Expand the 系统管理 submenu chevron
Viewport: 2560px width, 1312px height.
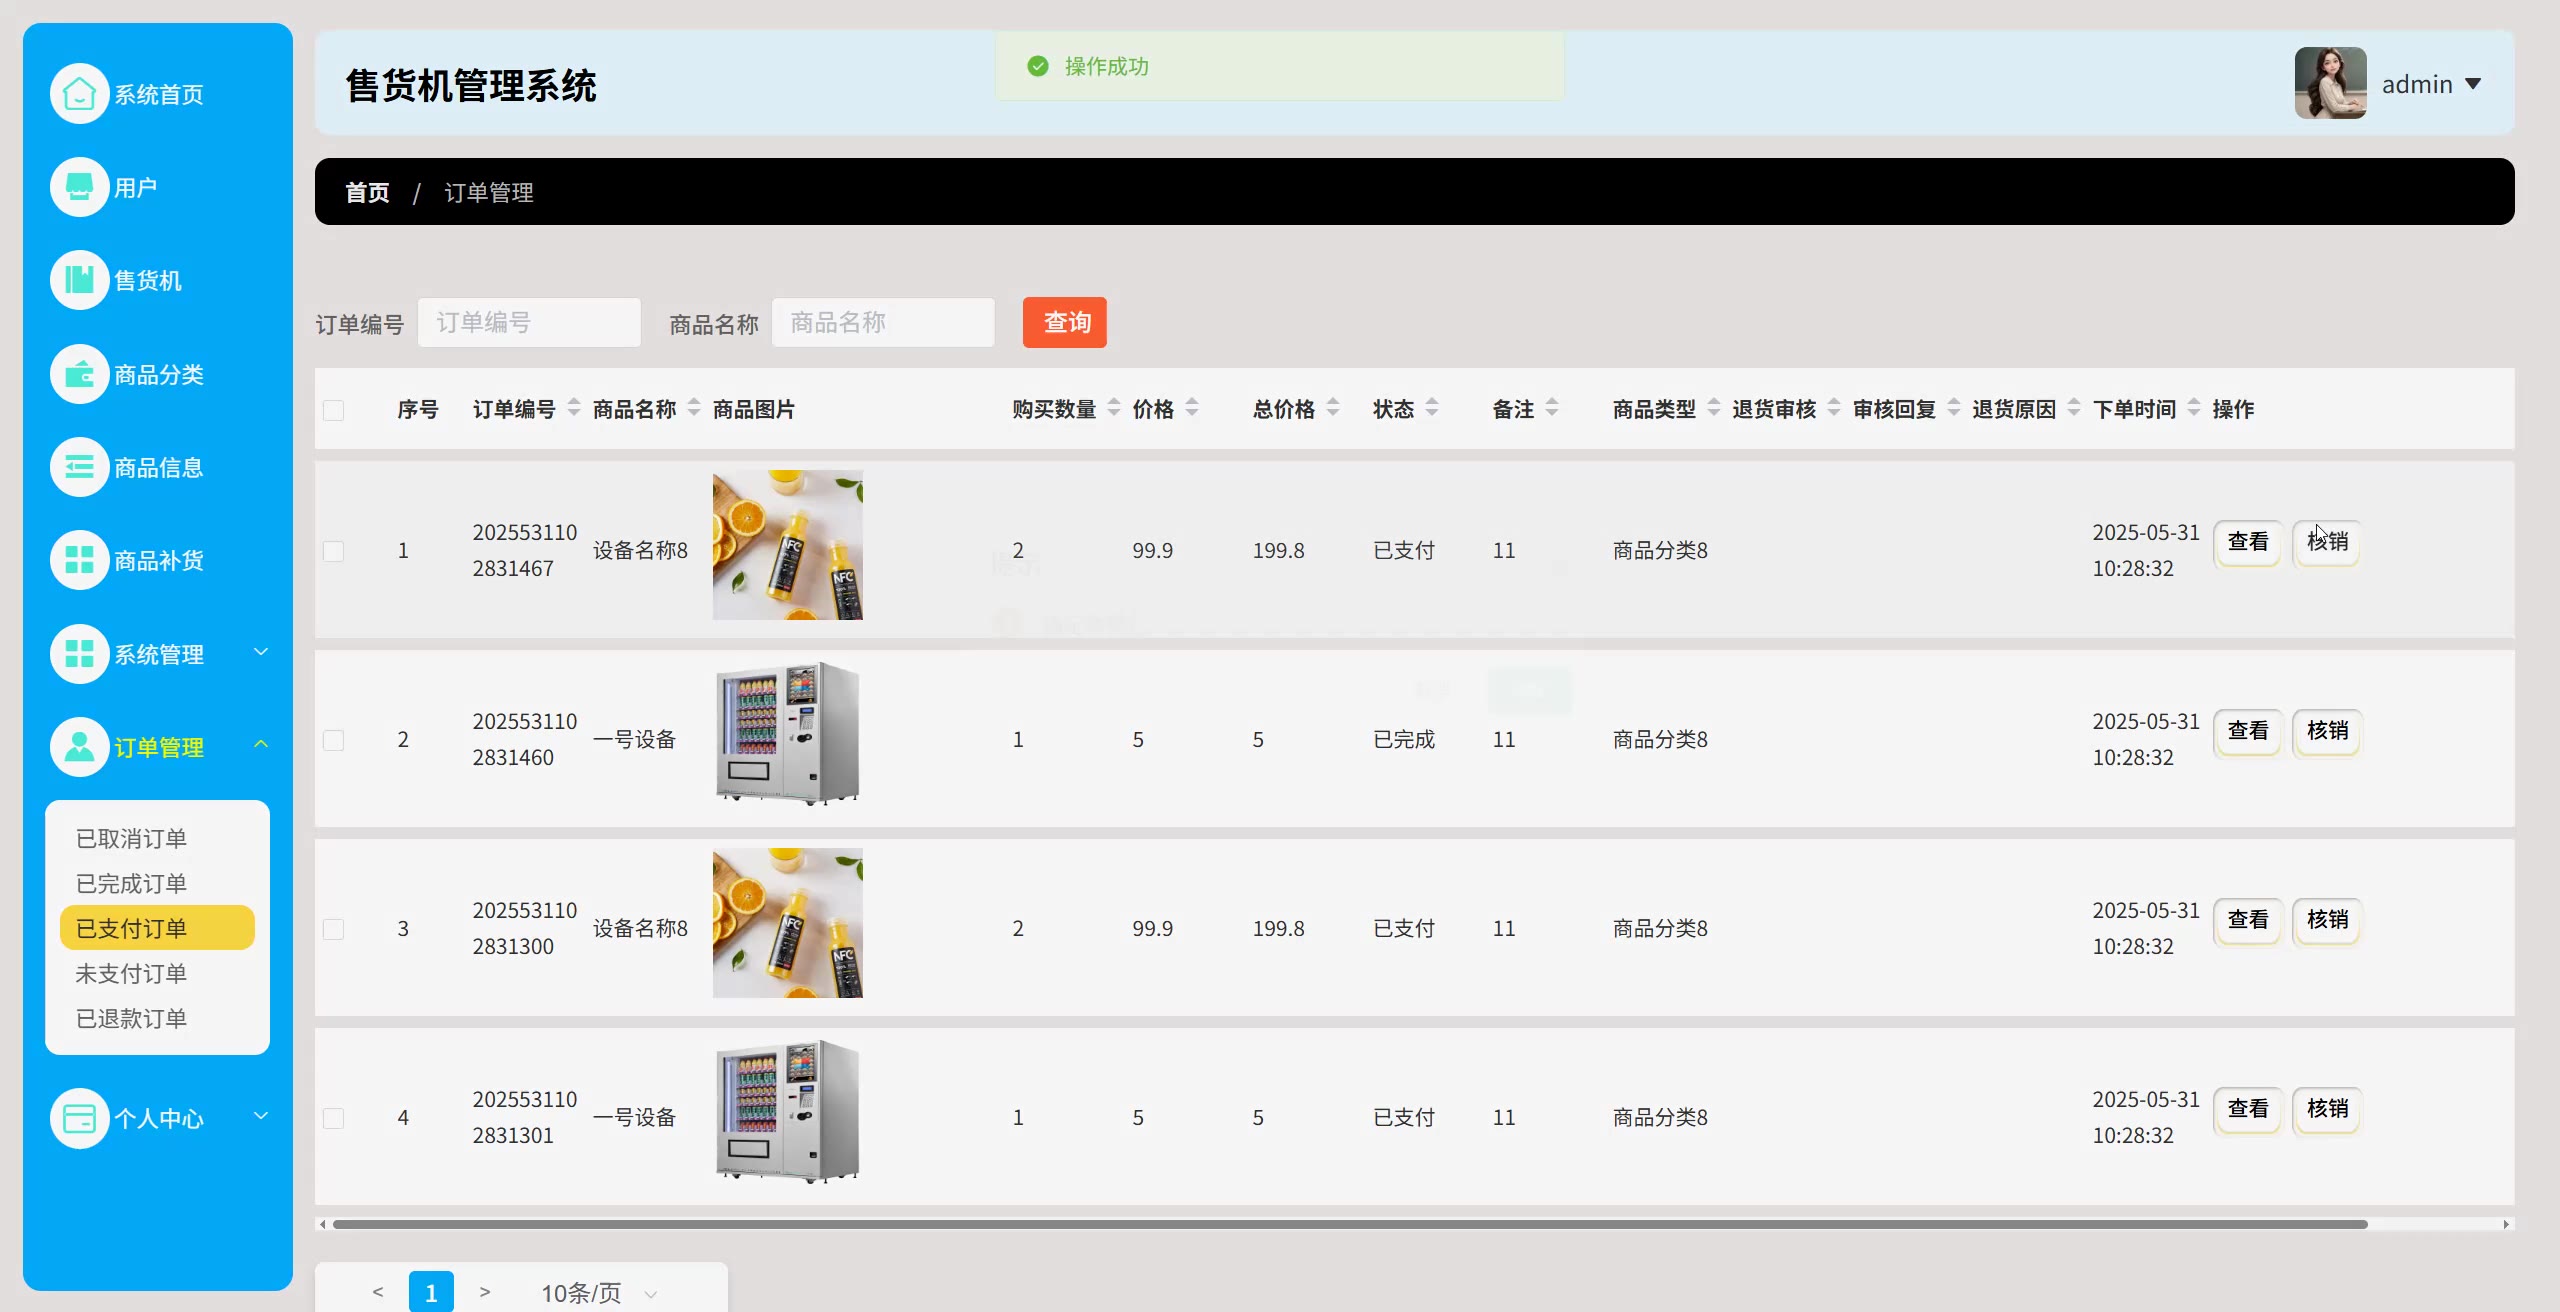pos(261,652)
